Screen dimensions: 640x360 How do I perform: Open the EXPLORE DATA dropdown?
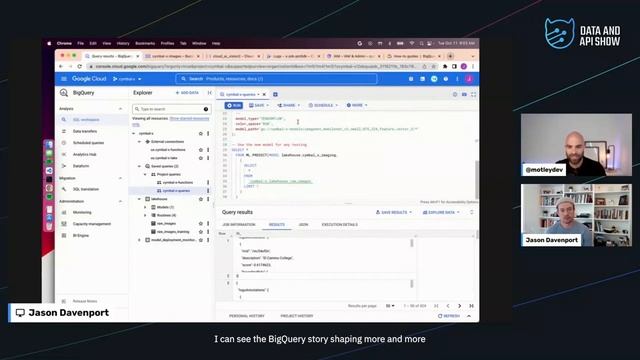(441, 212)
